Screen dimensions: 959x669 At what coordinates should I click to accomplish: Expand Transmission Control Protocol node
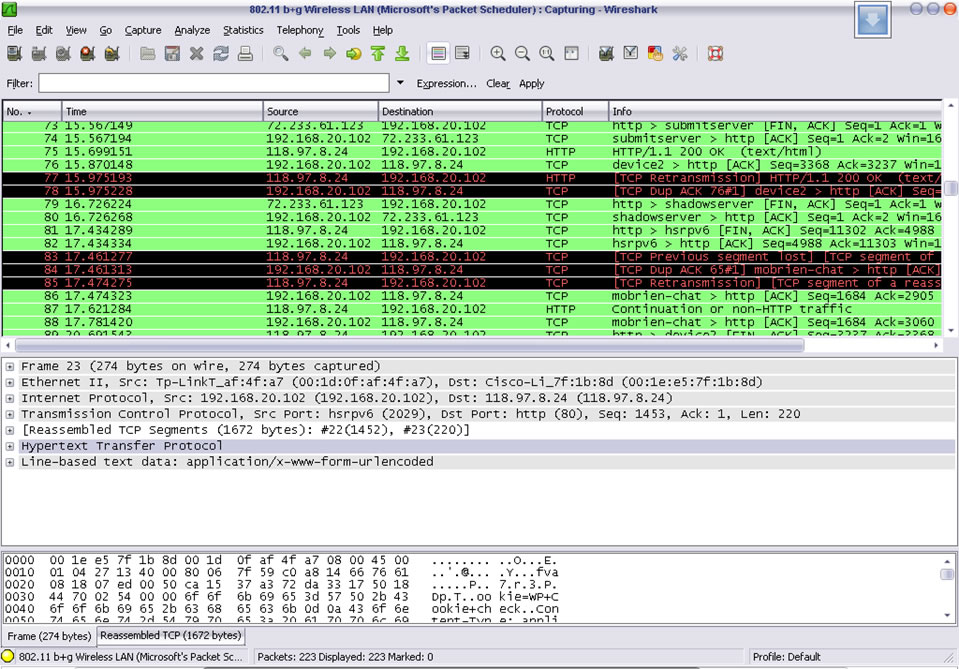tap(10, 414)
